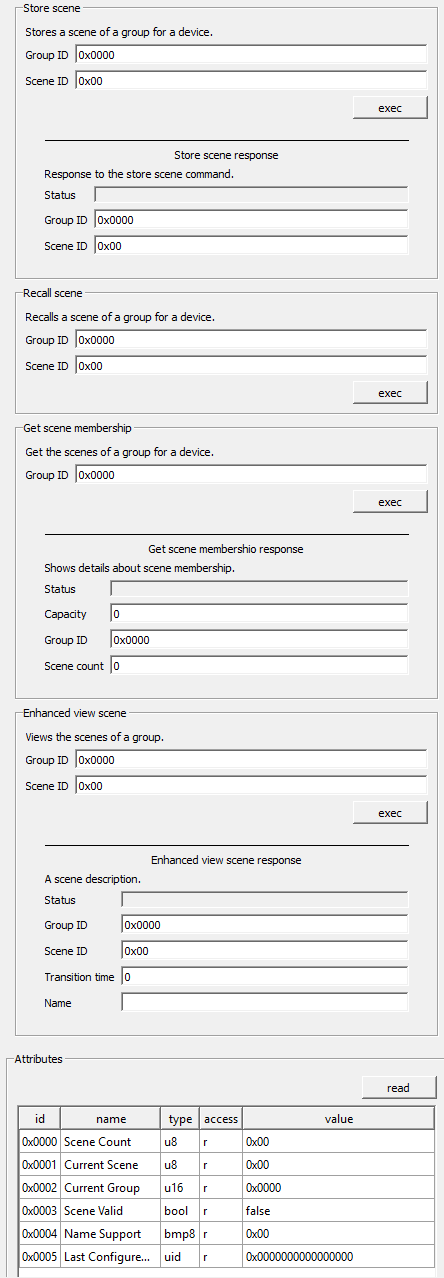The width and height of the screenshot is (444, 1278).
Task: Click the access column header
Action: pos(221,1119)
